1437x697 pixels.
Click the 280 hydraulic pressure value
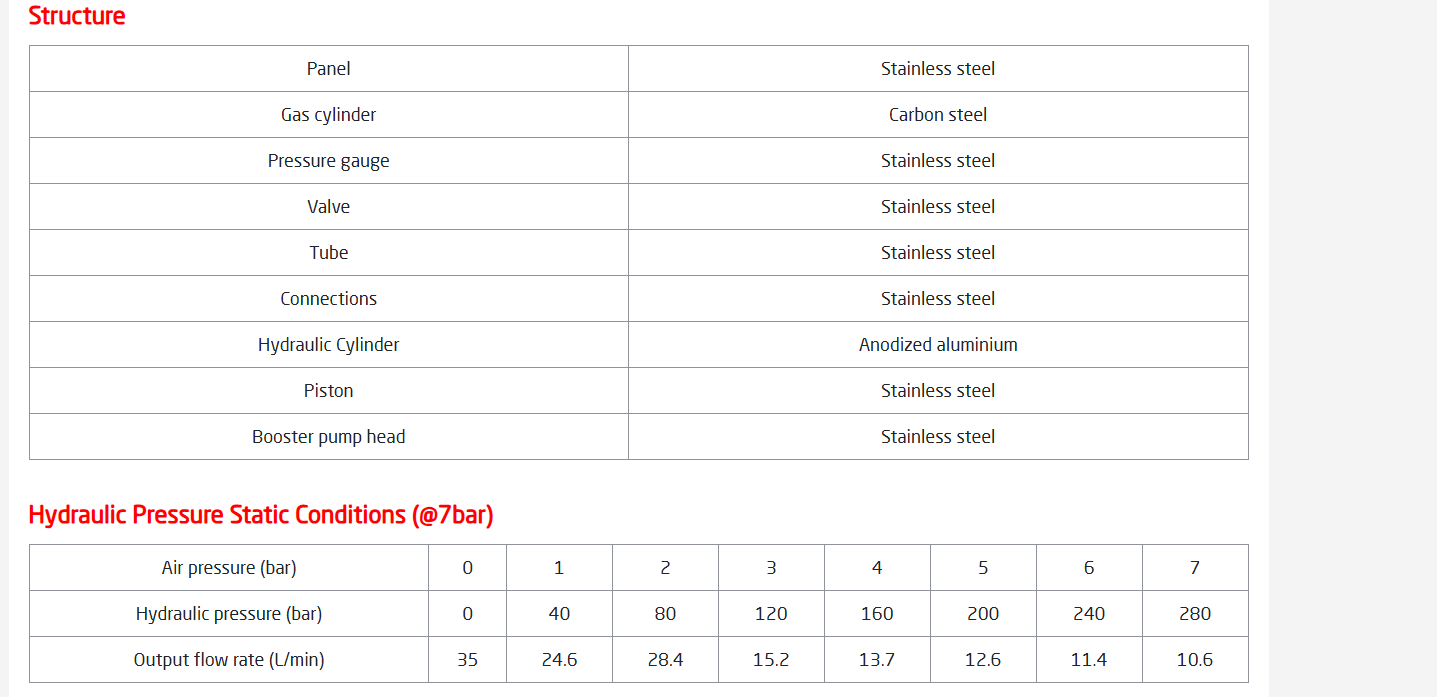[1195, 614]
